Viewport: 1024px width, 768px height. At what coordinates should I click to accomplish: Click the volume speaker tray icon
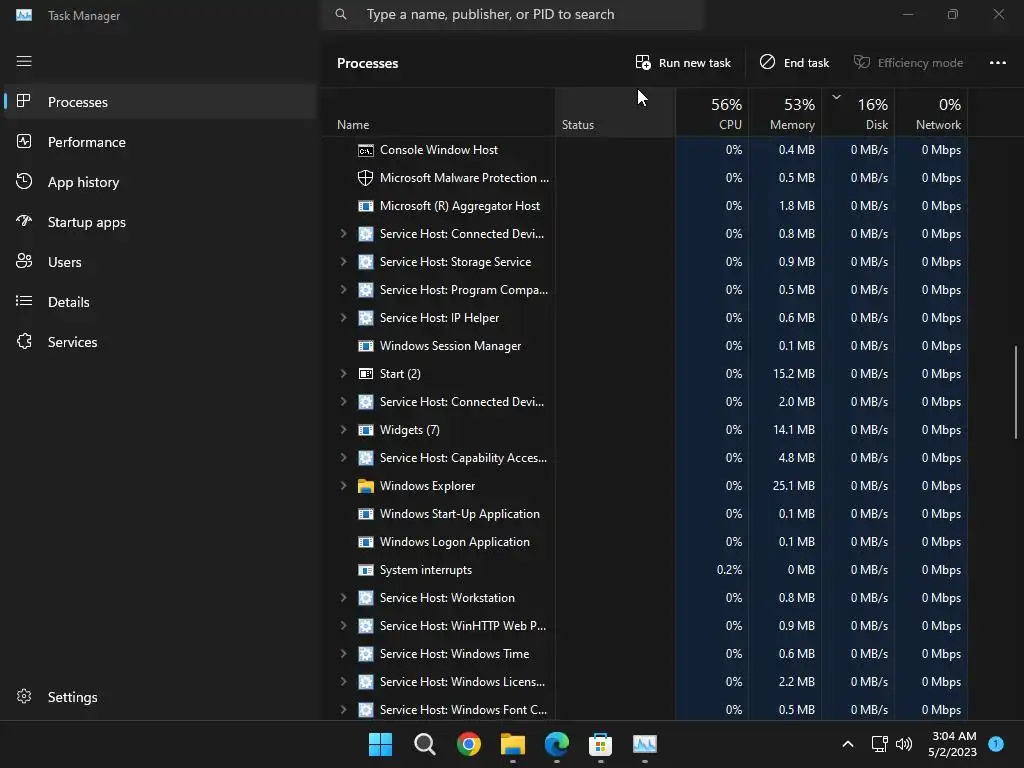click(904, 744)
